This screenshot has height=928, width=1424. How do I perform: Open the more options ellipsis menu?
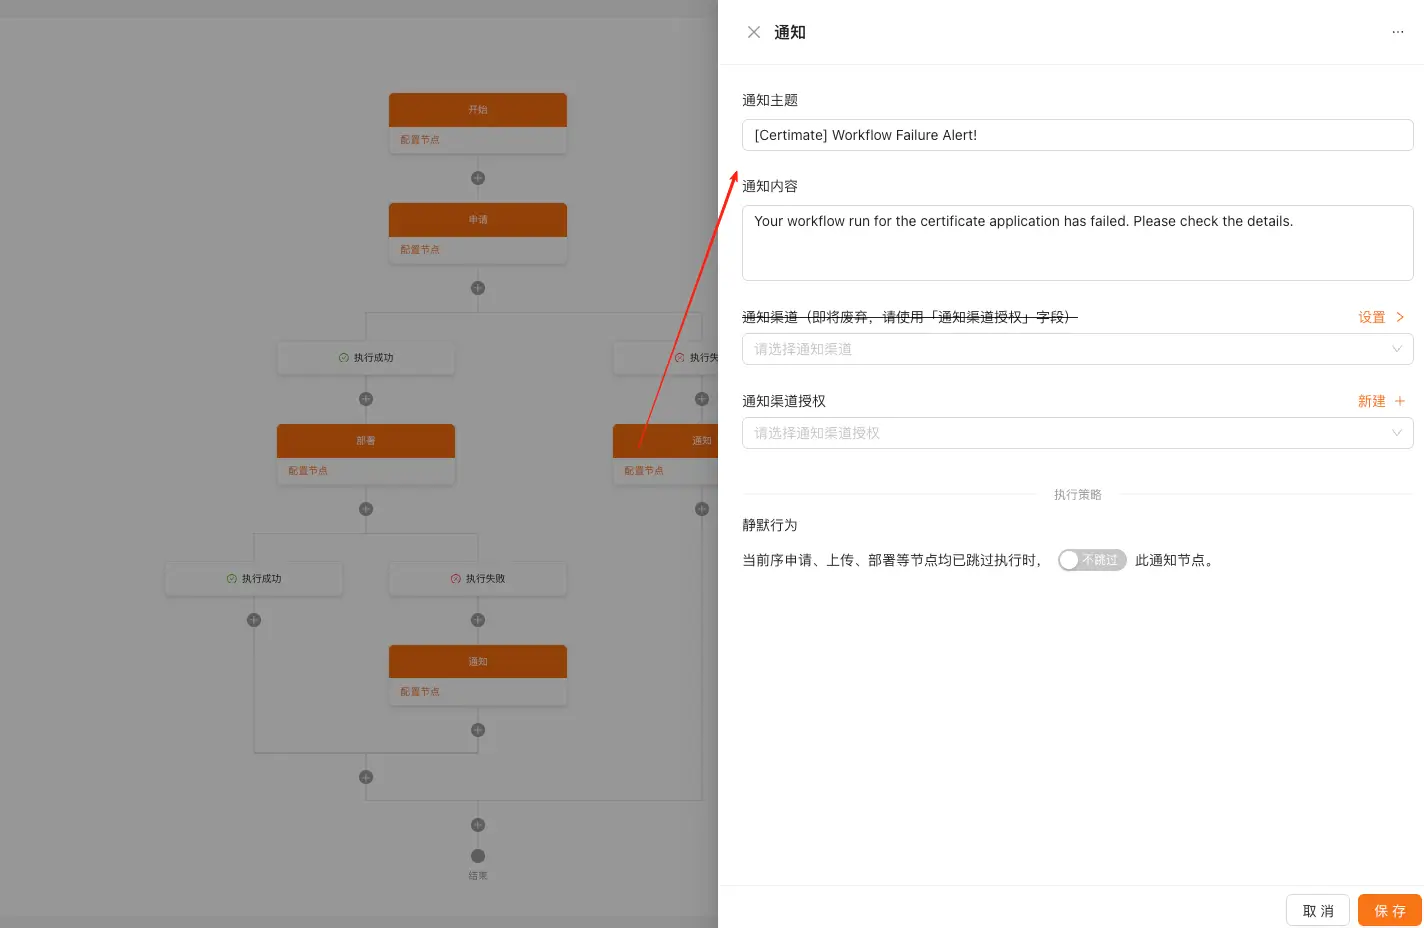1397,32
